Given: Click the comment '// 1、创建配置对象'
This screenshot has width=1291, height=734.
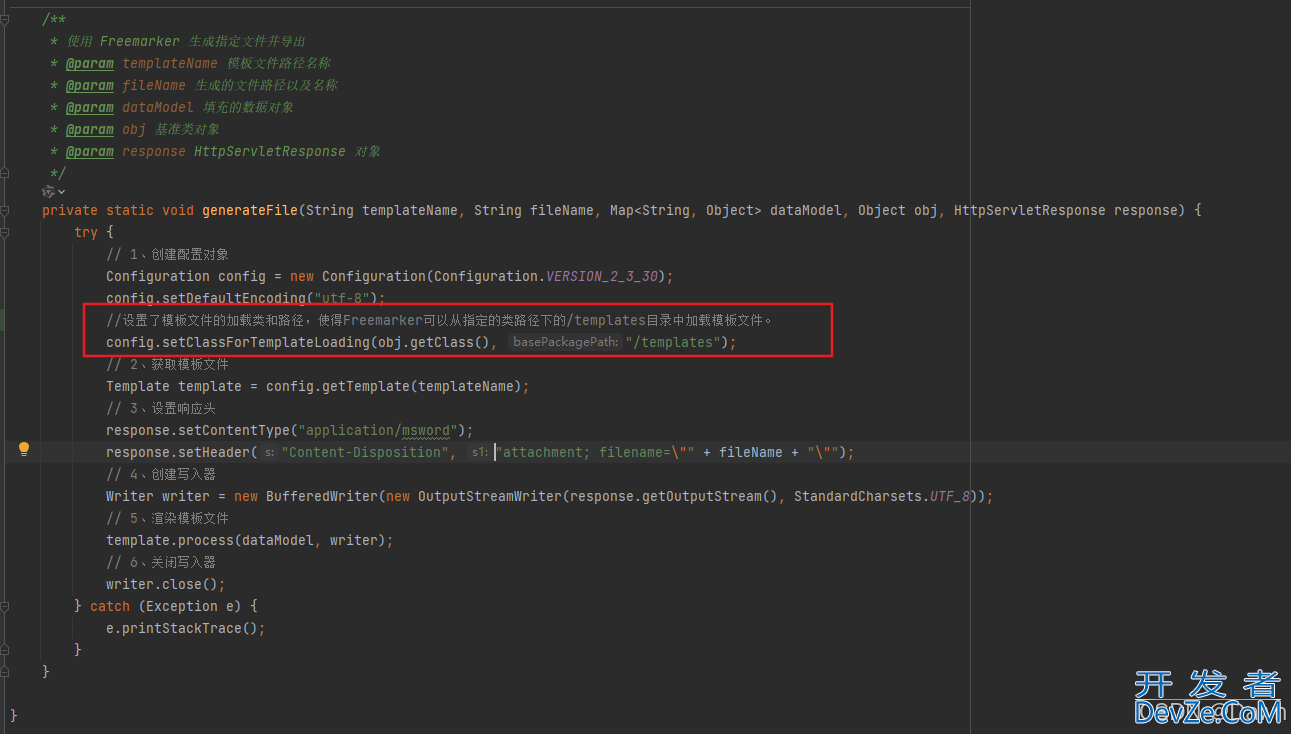Looking at the screenshot, I should 167,254.
